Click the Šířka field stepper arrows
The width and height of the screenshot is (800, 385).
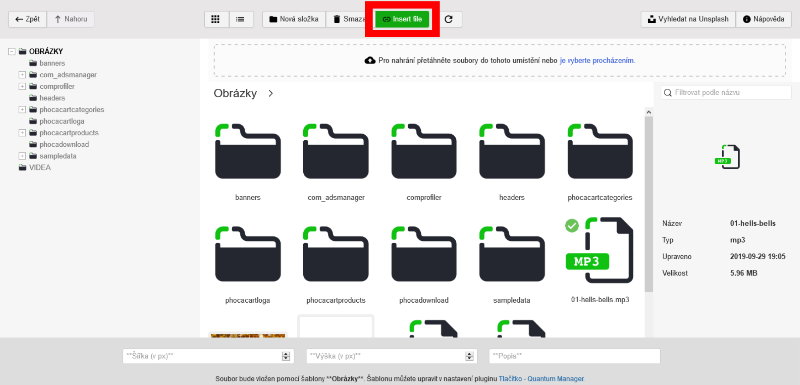coord(286,356)
